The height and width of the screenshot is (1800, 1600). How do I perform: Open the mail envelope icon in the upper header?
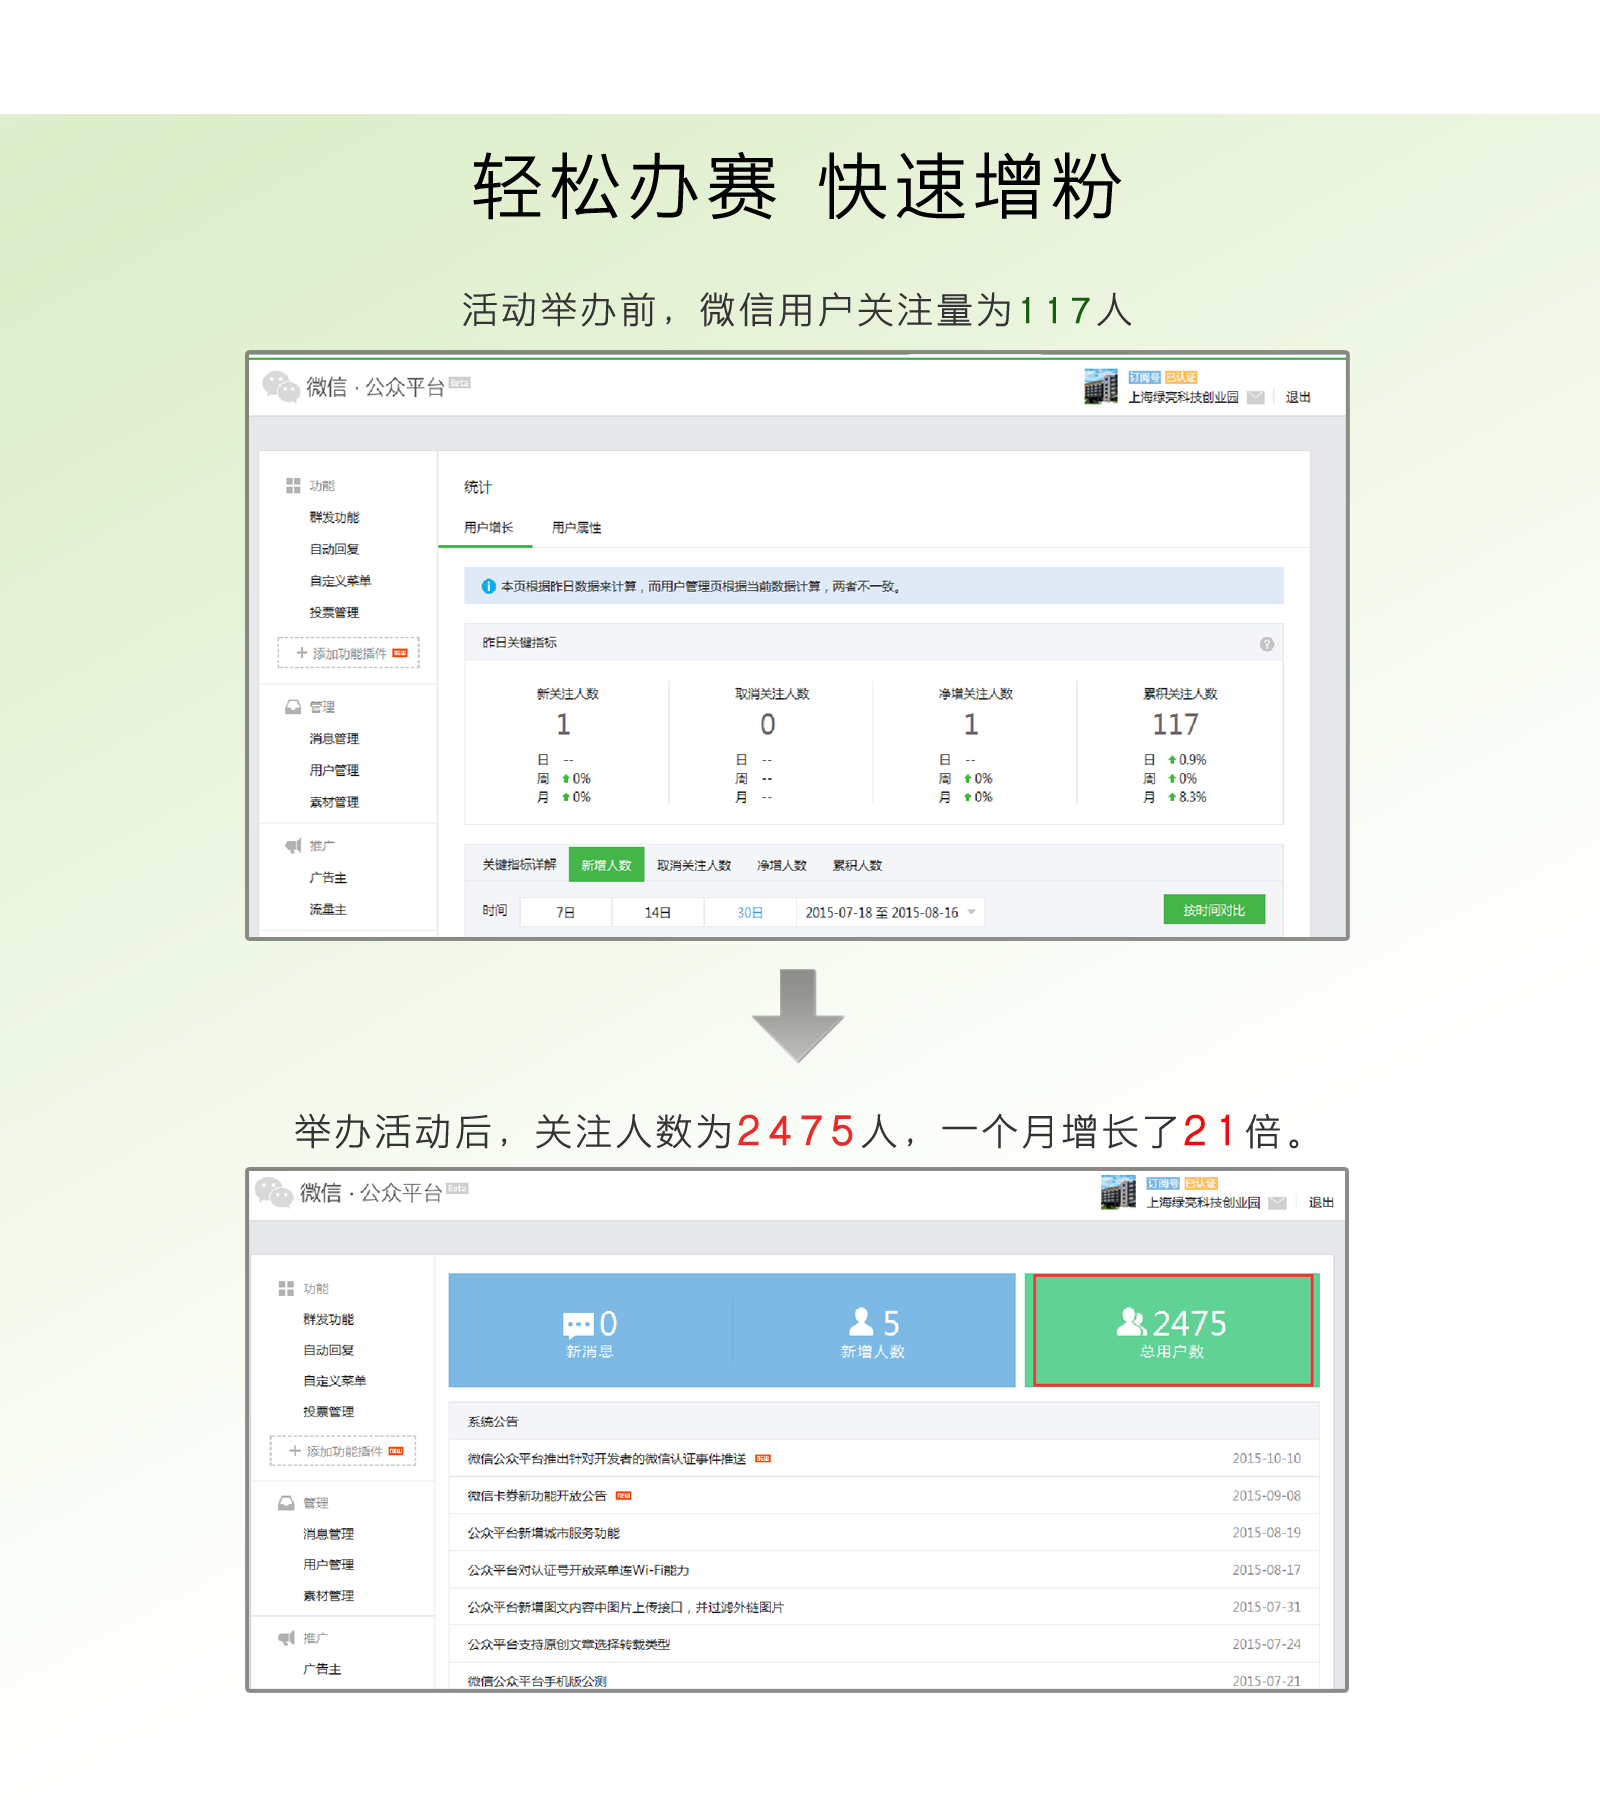click(1256, 398)
